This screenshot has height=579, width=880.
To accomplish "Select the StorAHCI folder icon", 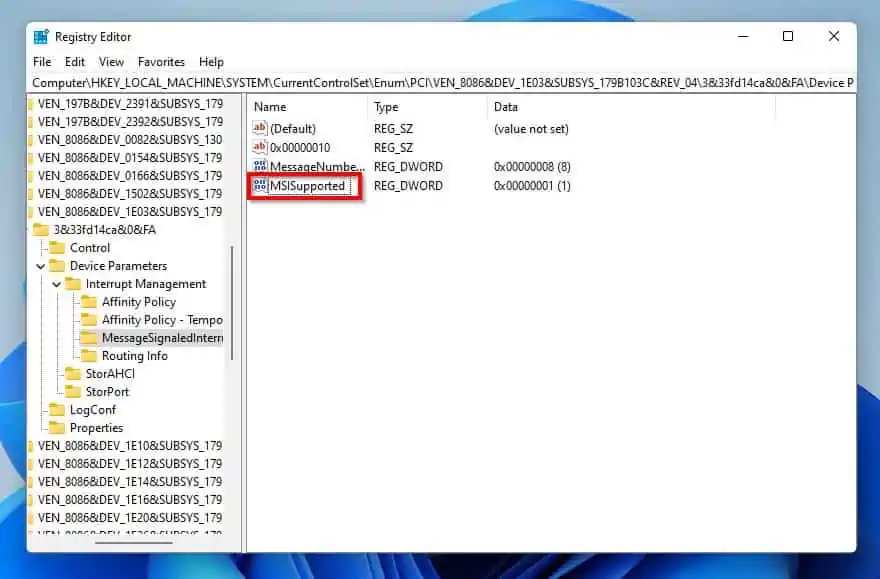I will pos(73,374).
